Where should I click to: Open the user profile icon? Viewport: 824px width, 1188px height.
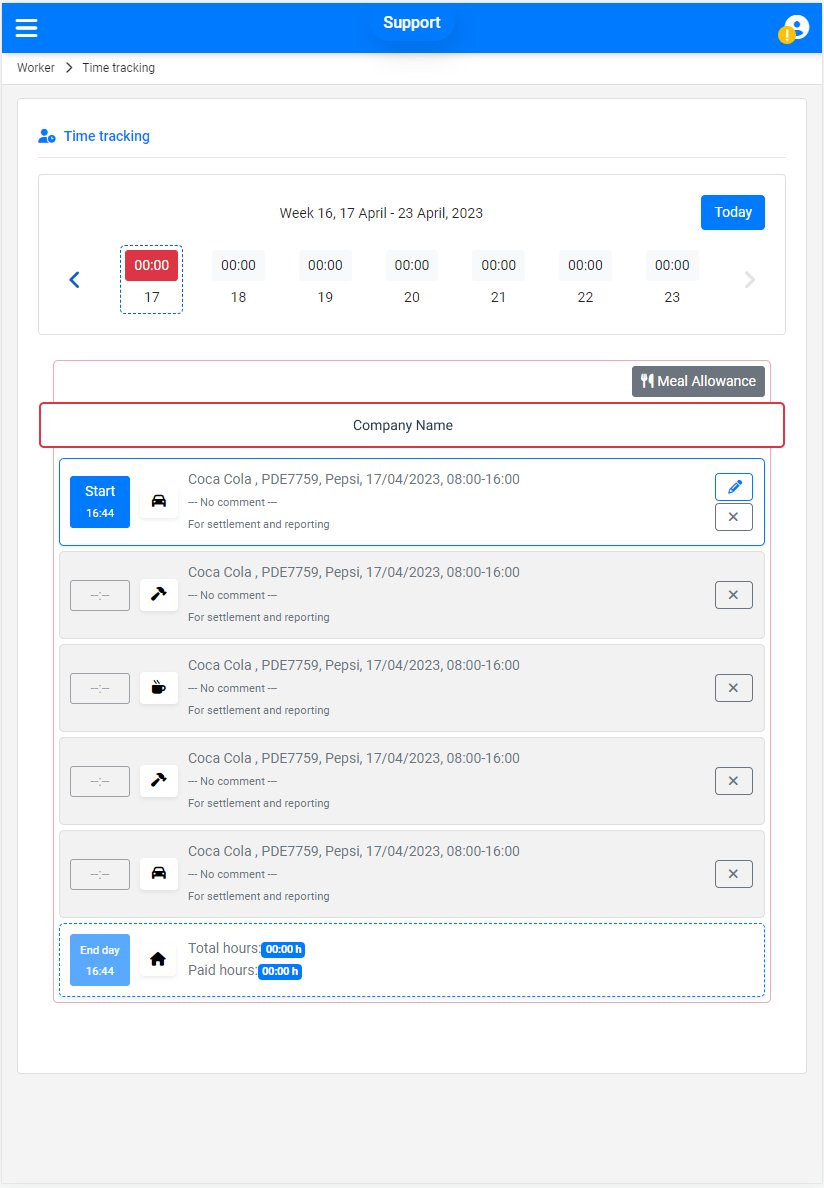pyautogui.click(x=795, y=28)
